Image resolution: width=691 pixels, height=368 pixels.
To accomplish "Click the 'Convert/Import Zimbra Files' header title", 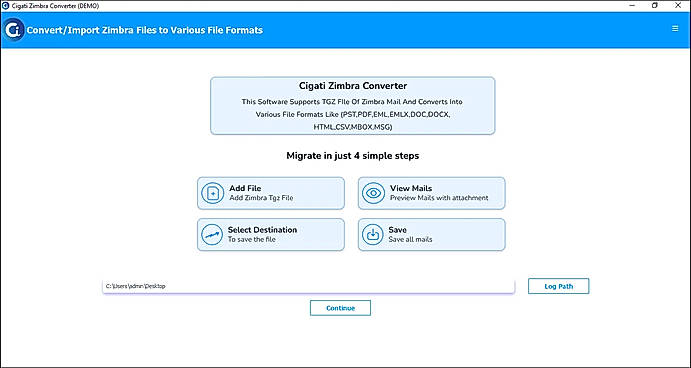I will point(145,30).
